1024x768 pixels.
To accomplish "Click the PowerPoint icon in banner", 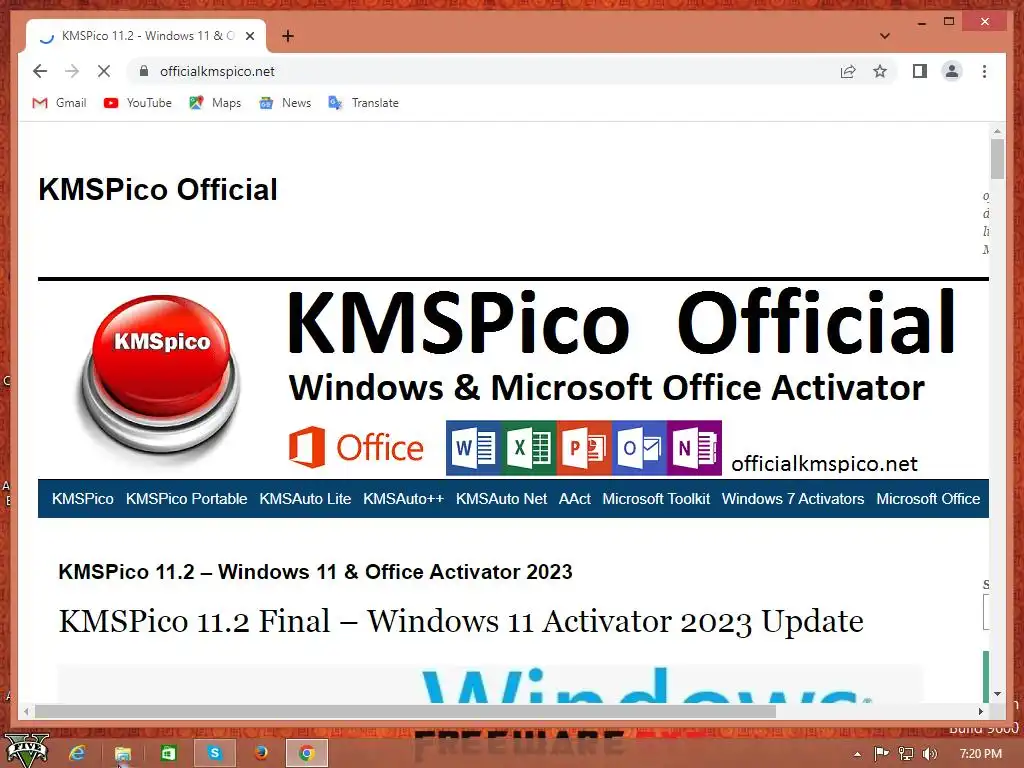I will pyautogui.click(x=584, y=448).
